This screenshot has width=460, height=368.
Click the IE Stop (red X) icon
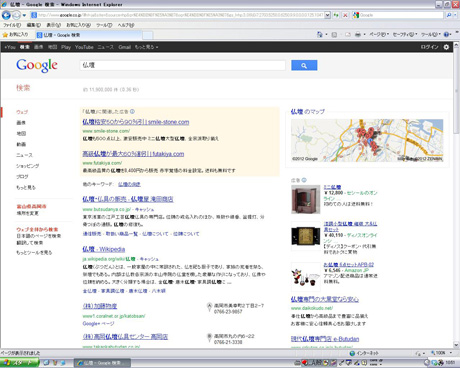(x=345, y=15)
